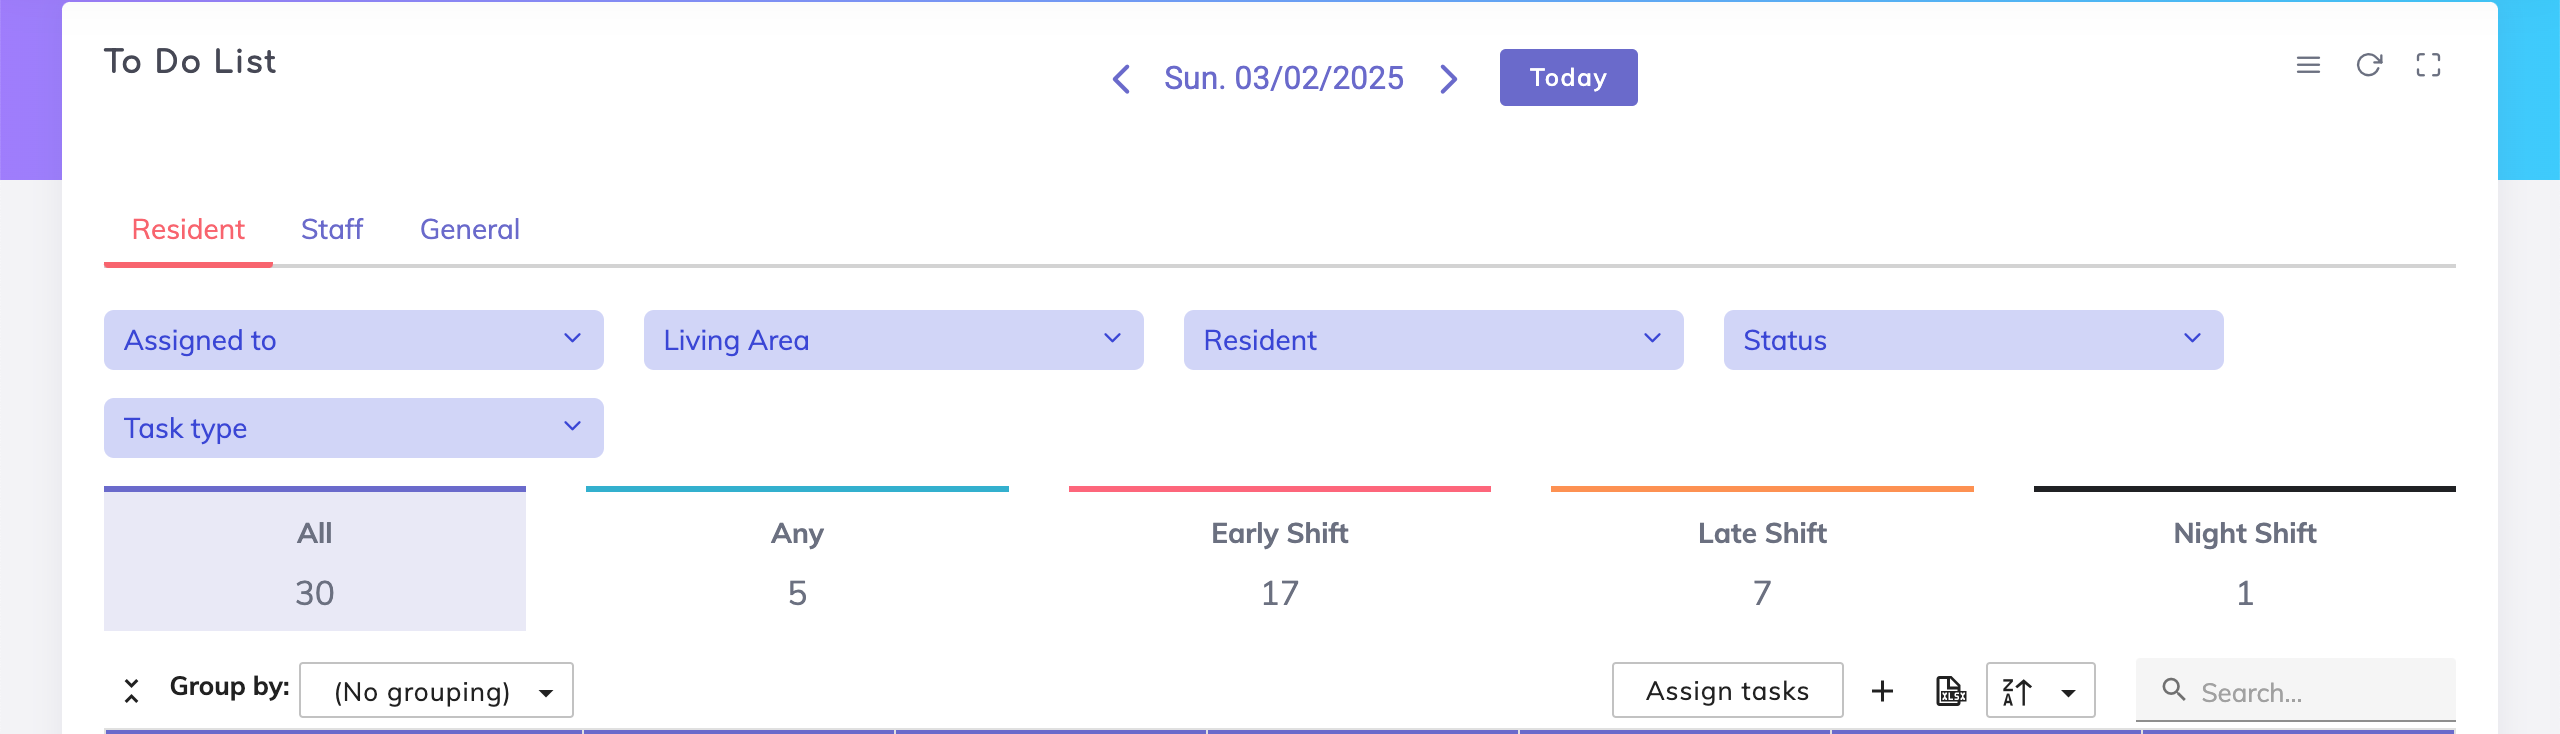The width and height of the screenshot is (2560, 734).
Task: Click the Assign tasks button
Action: [x=1727, y=691]
